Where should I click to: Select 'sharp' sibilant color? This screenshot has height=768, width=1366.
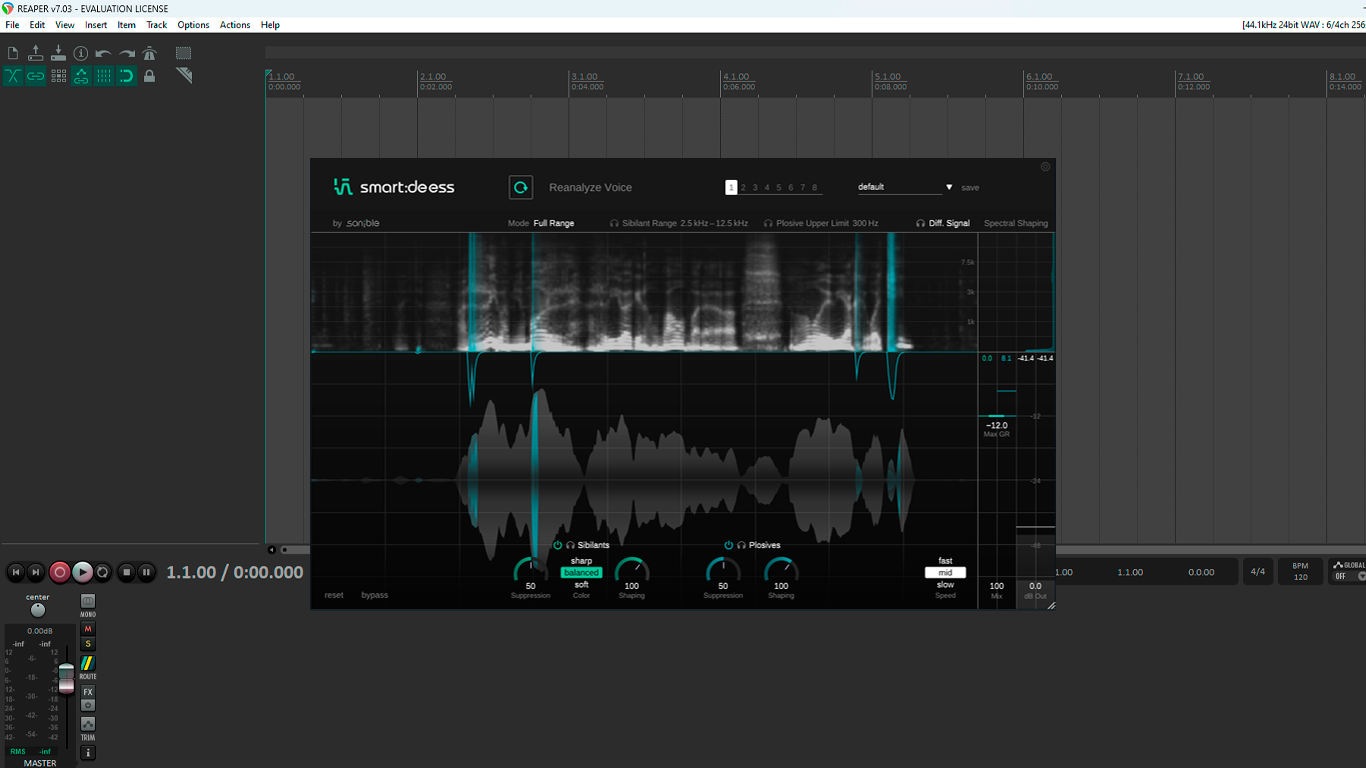tap(581, 561)
